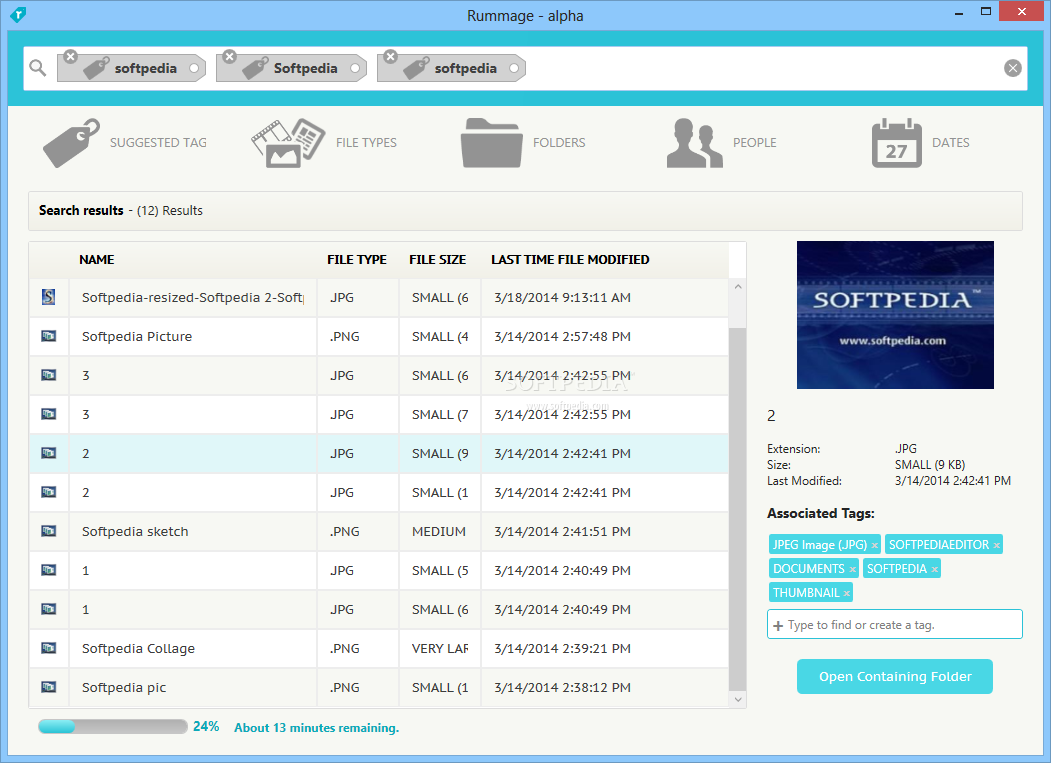Click the plus icon in tag field
This screenshot has height=763, width=1051.
[778, 626]
